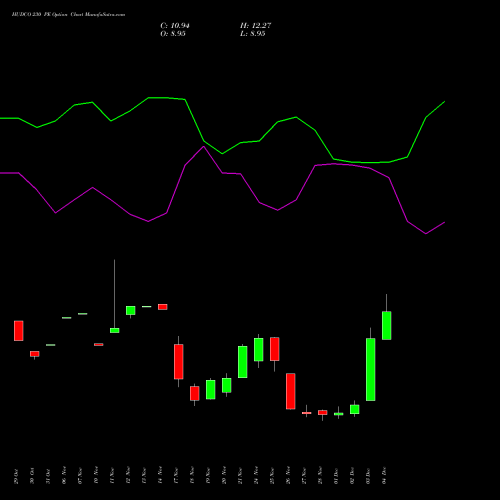The height and width of the screenshot is (500, 500).
Task: Select the 26 Nov date label
Action: click(x=288, y=476)
